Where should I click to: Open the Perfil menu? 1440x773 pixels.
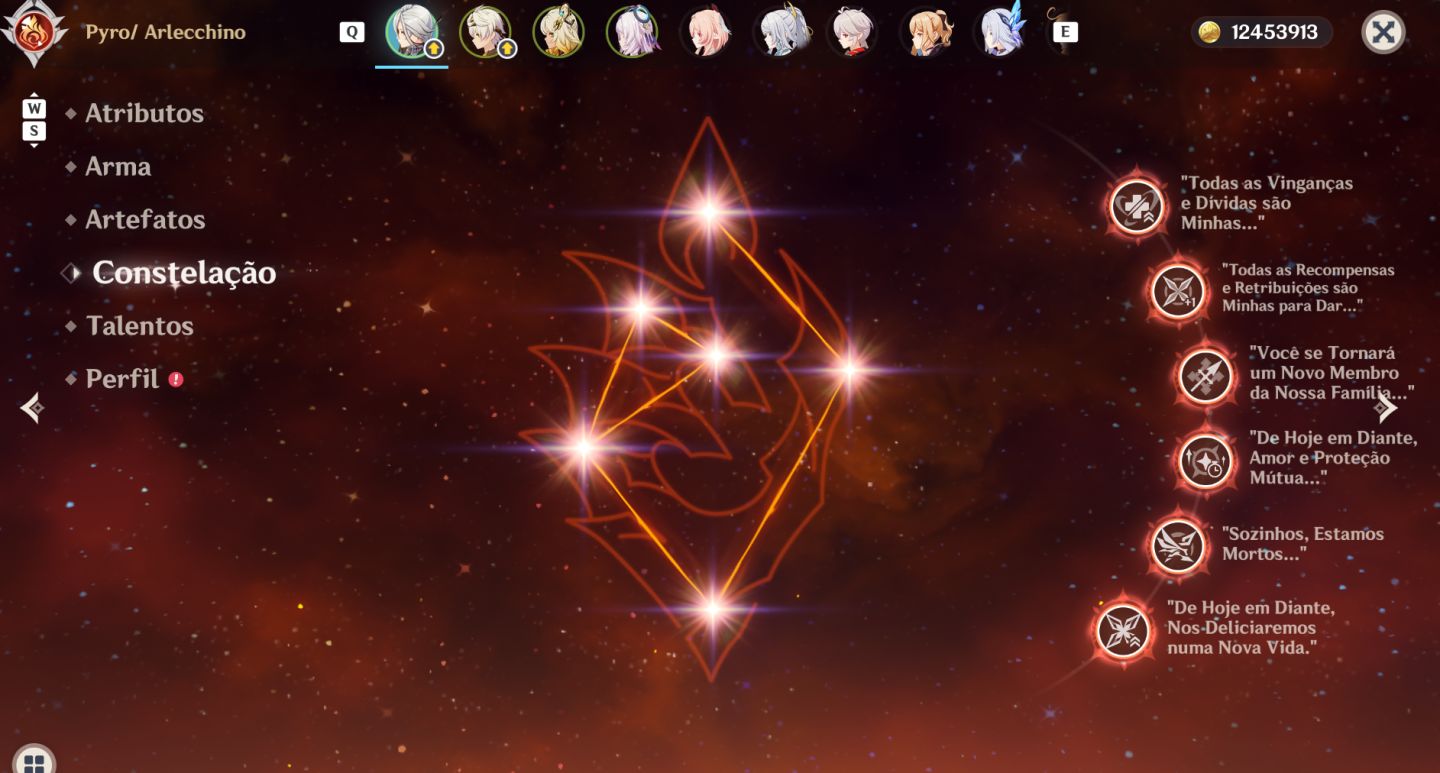(x=122, y=378)
